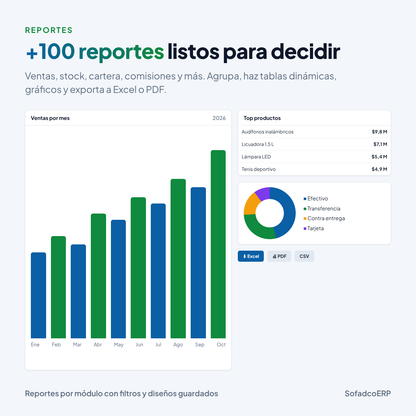Click the $5,4 M sales value
The image size is (416, 416).
pyautogui.click(x=379, y=157)
